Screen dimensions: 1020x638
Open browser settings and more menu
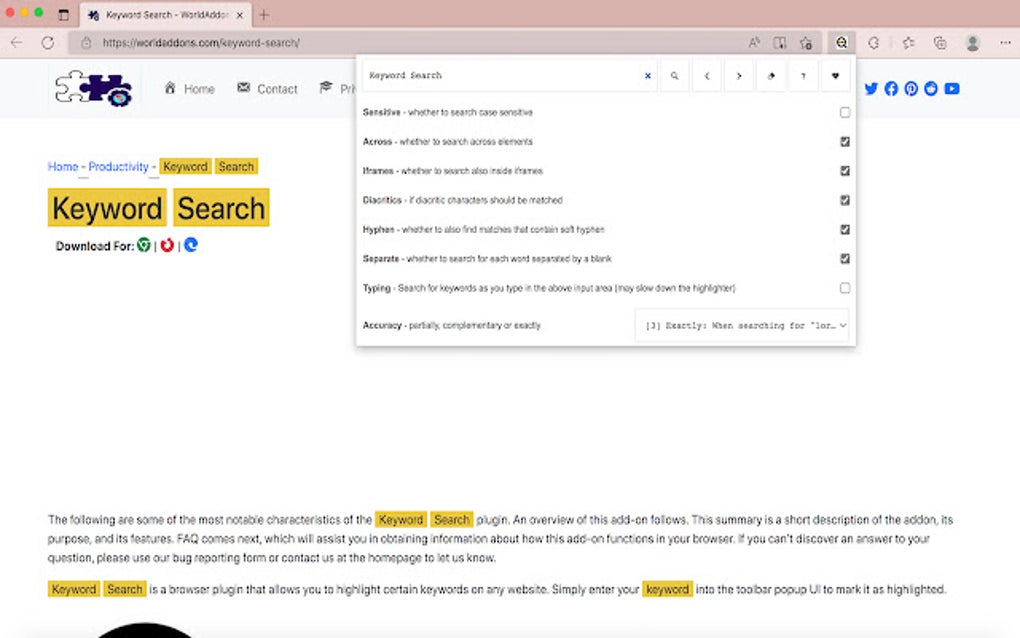pos(1005,43)
